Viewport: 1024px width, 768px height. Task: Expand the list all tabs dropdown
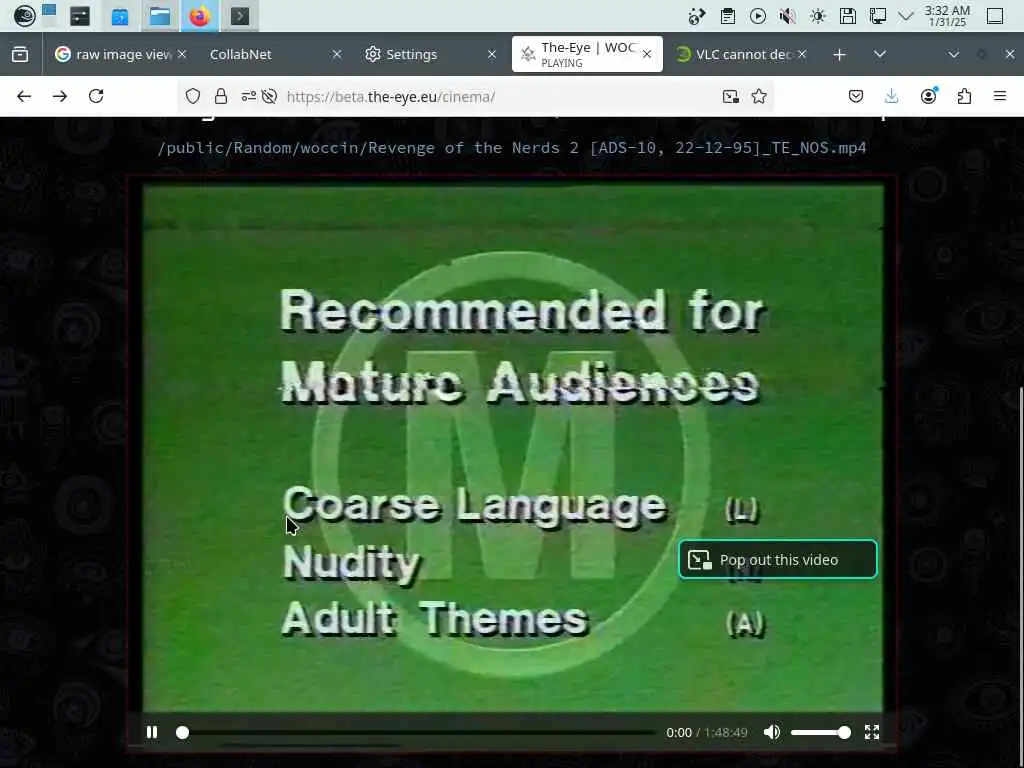click(x=880, y=54)
